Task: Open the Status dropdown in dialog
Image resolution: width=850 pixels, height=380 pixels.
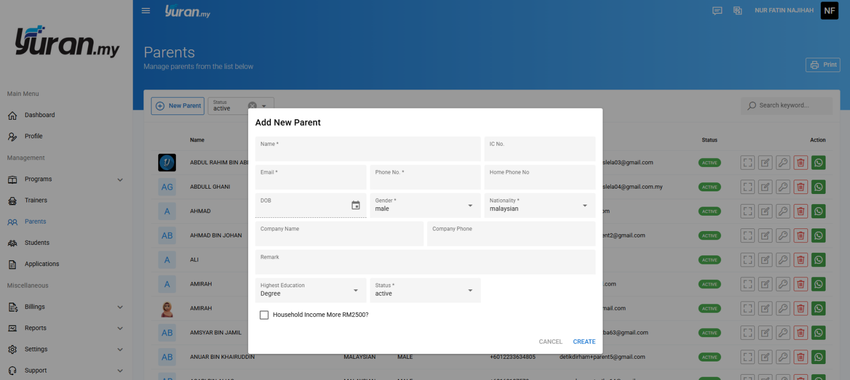Action: (x=425, y=290)
